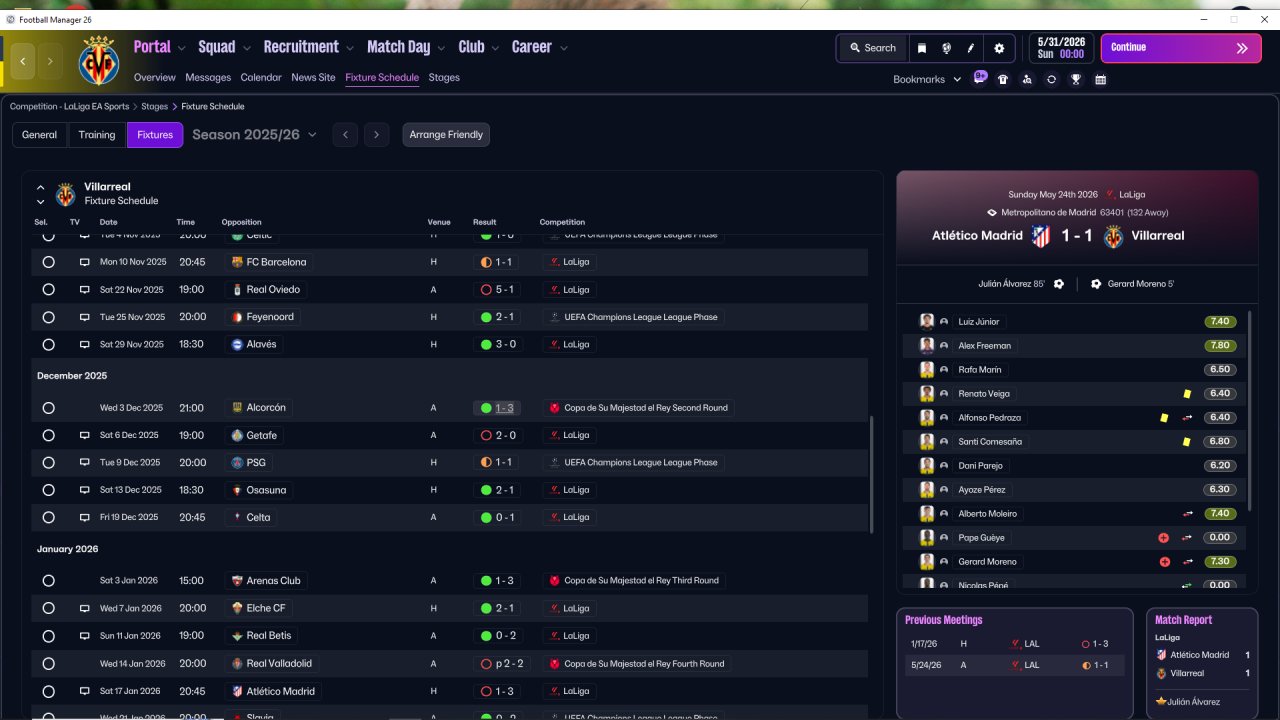Click the fixture list vertical scrollbar

pyautogui.click(x=872, y=475)
